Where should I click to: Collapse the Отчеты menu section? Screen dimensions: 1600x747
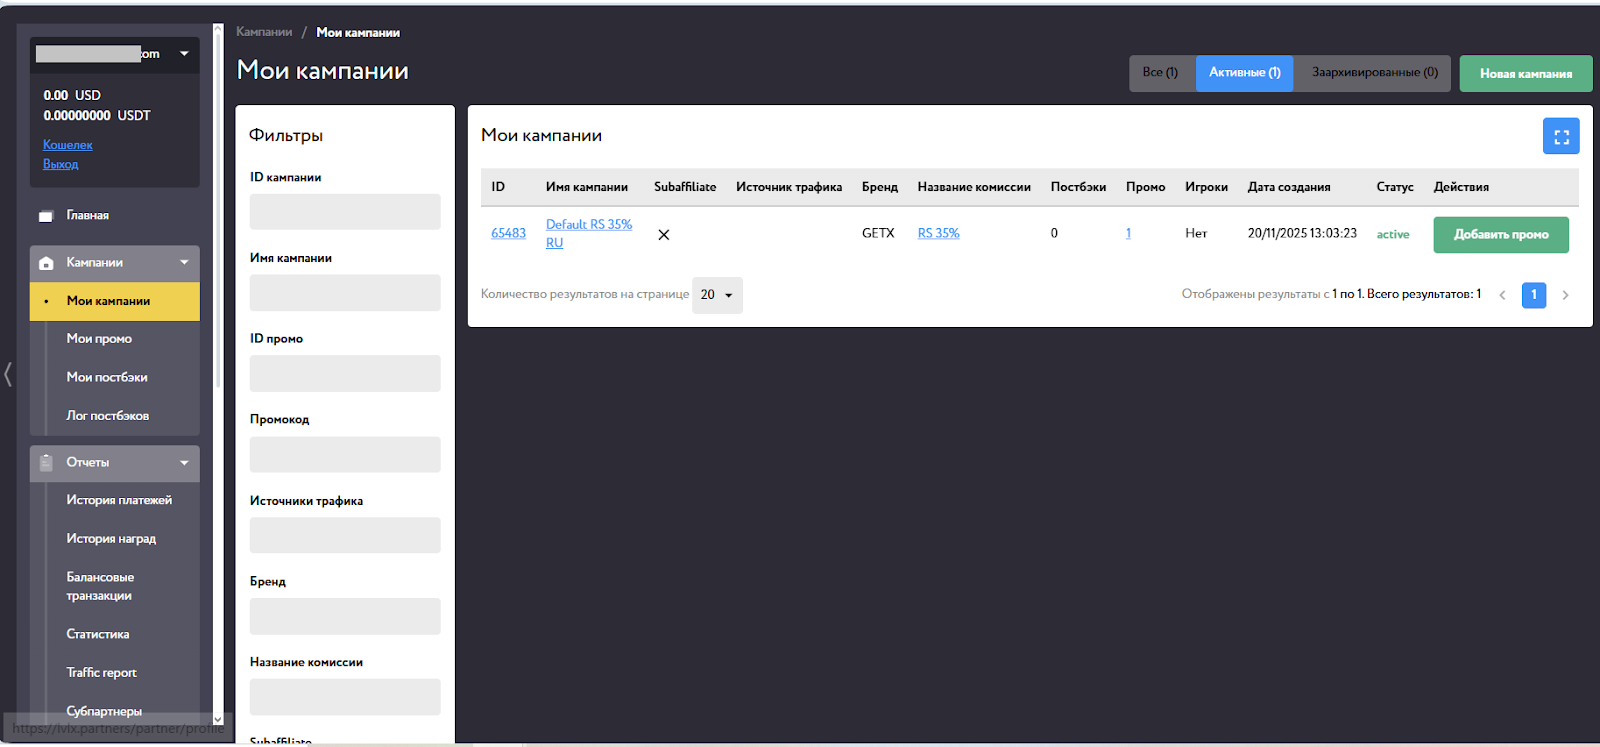pos(184,463)
